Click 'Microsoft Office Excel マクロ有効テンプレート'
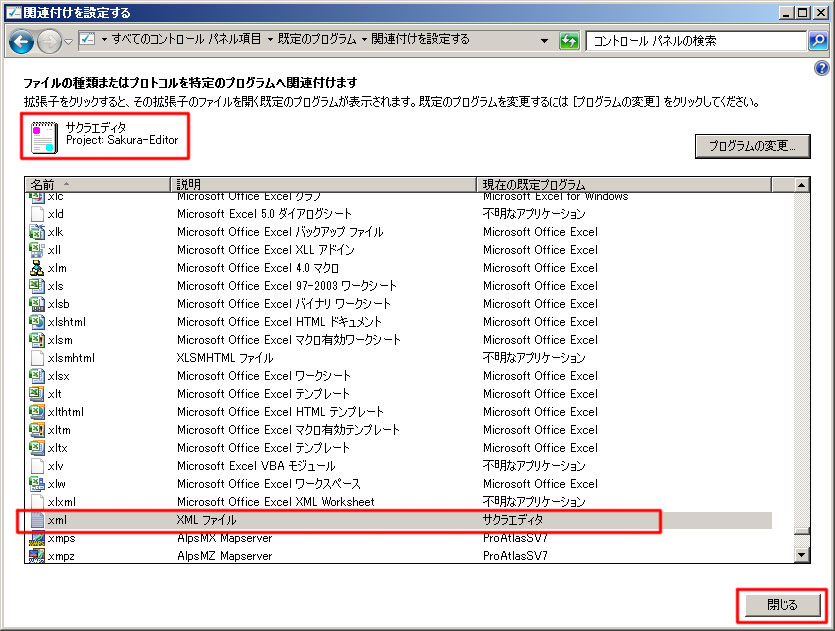The height and width of the screenshot is (631, 835). tap(288, 430)
